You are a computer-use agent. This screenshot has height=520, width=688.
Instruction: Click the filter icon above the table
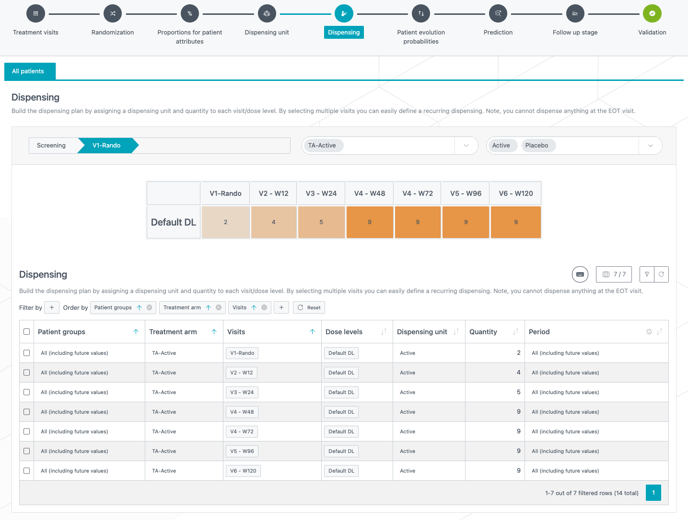[647, 274]
